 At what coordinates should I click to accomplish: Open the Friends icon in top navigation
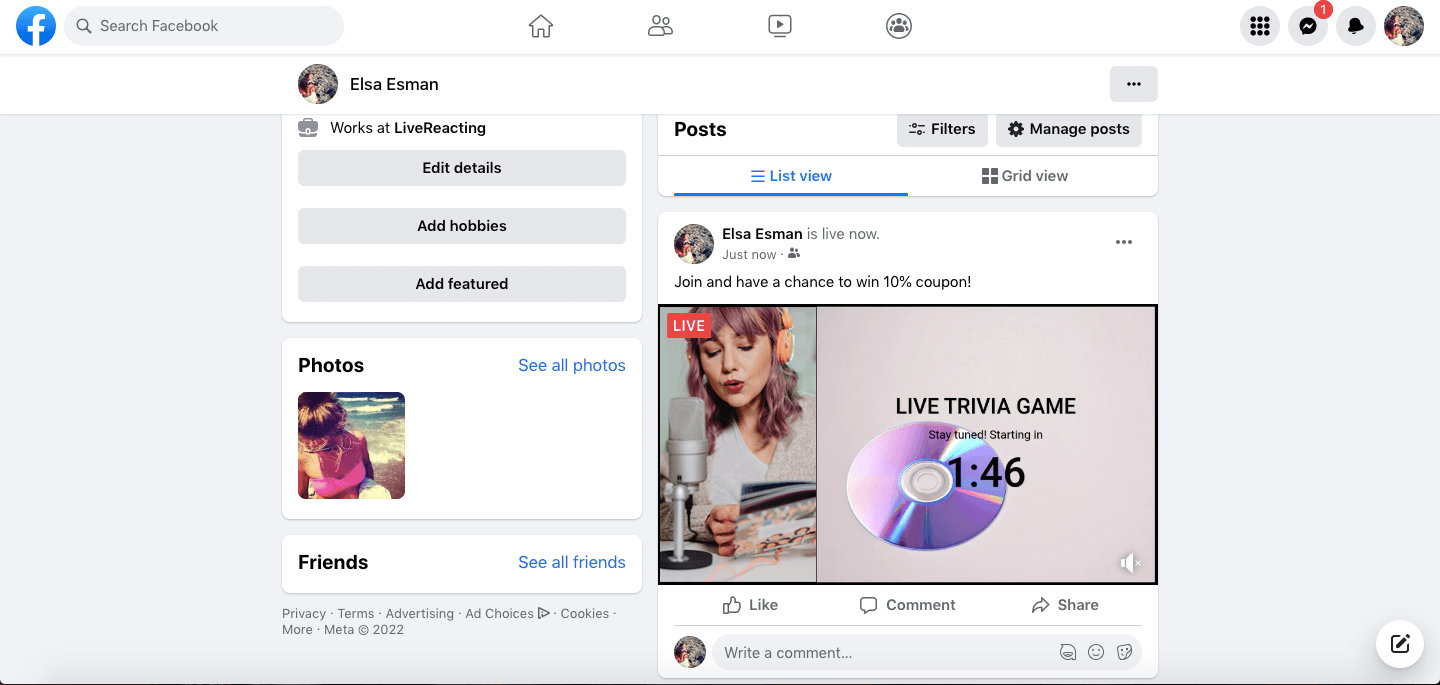[x=660, y=26]
